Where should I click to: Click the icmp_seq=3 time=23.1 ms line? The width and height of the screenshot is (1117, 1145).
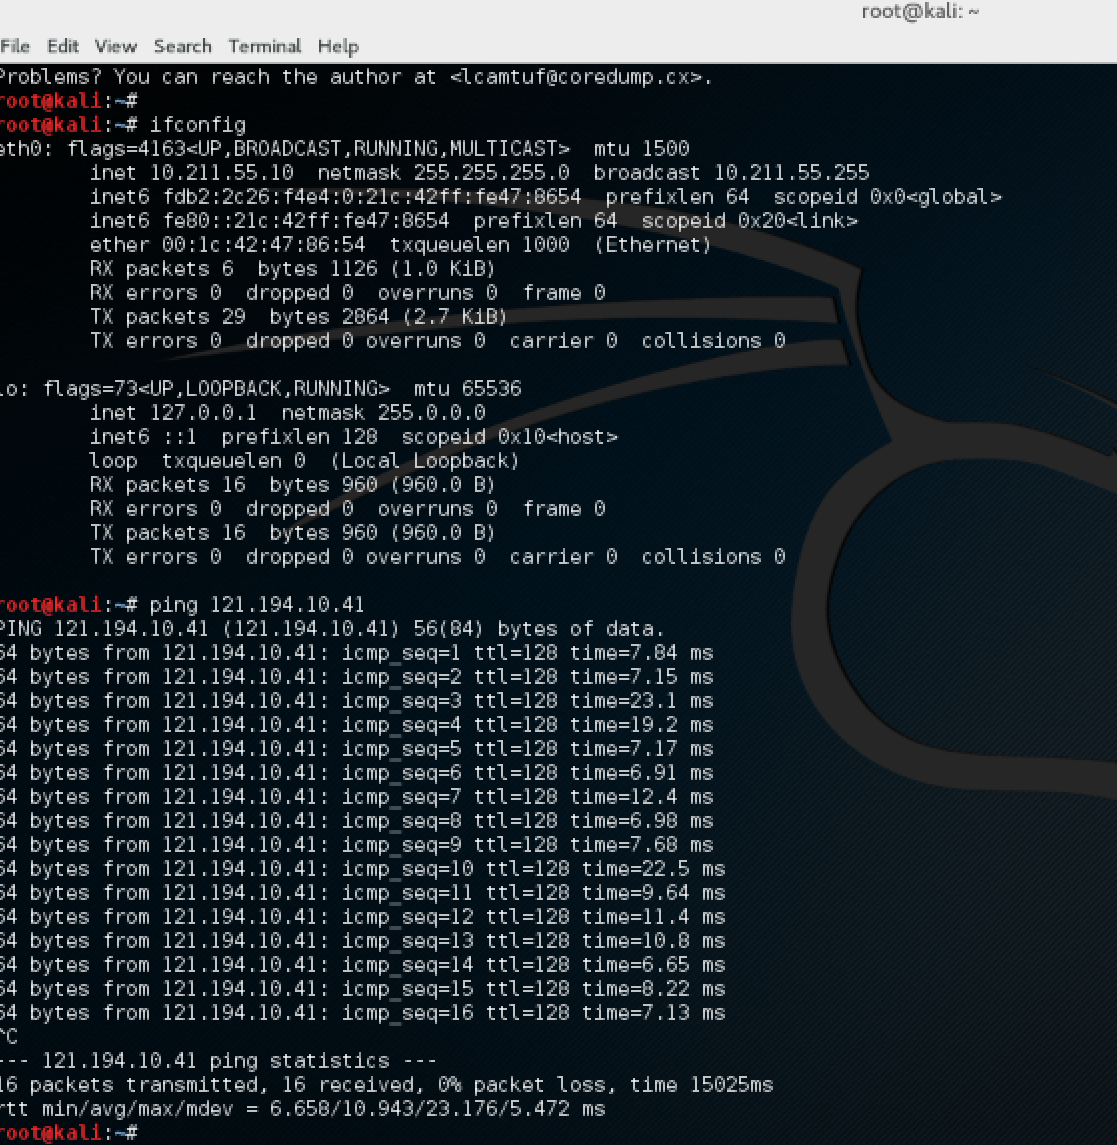tap(356, 702)
